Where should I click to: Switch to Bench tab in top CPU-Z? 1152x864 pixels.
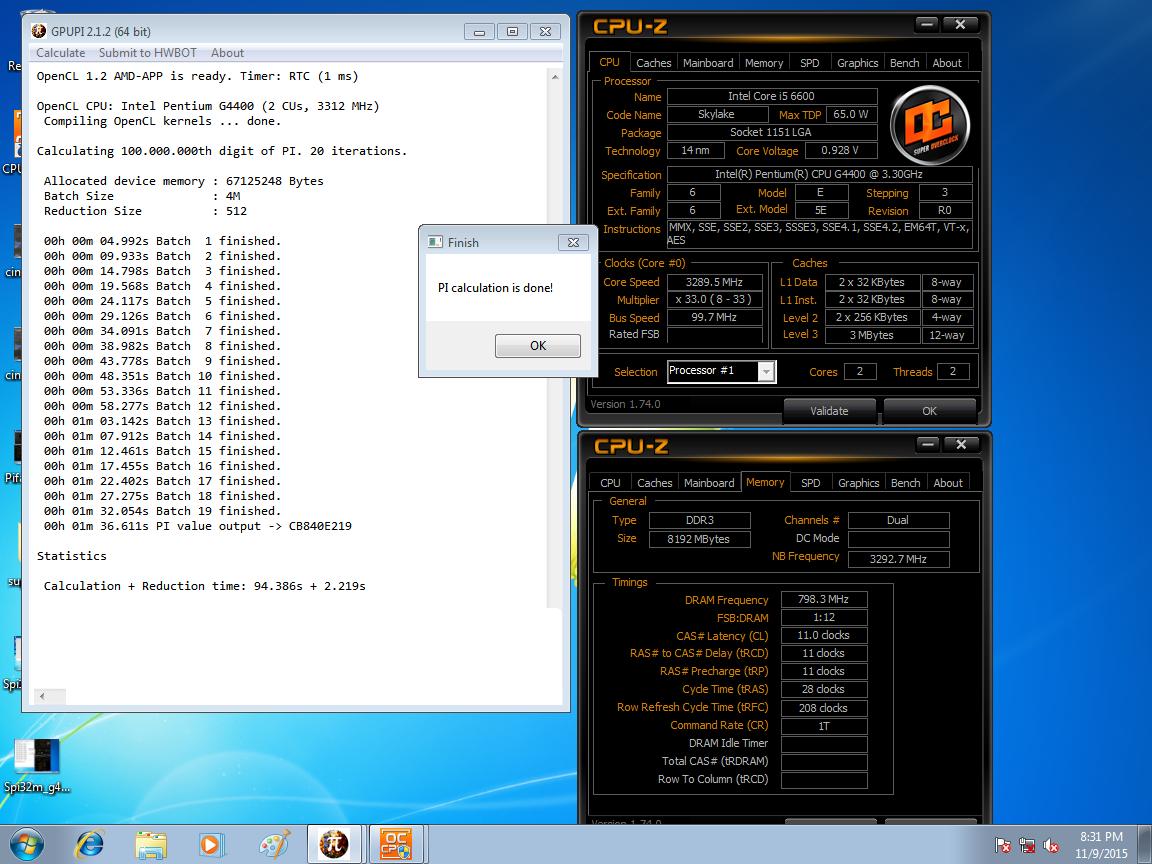point(904,62)
